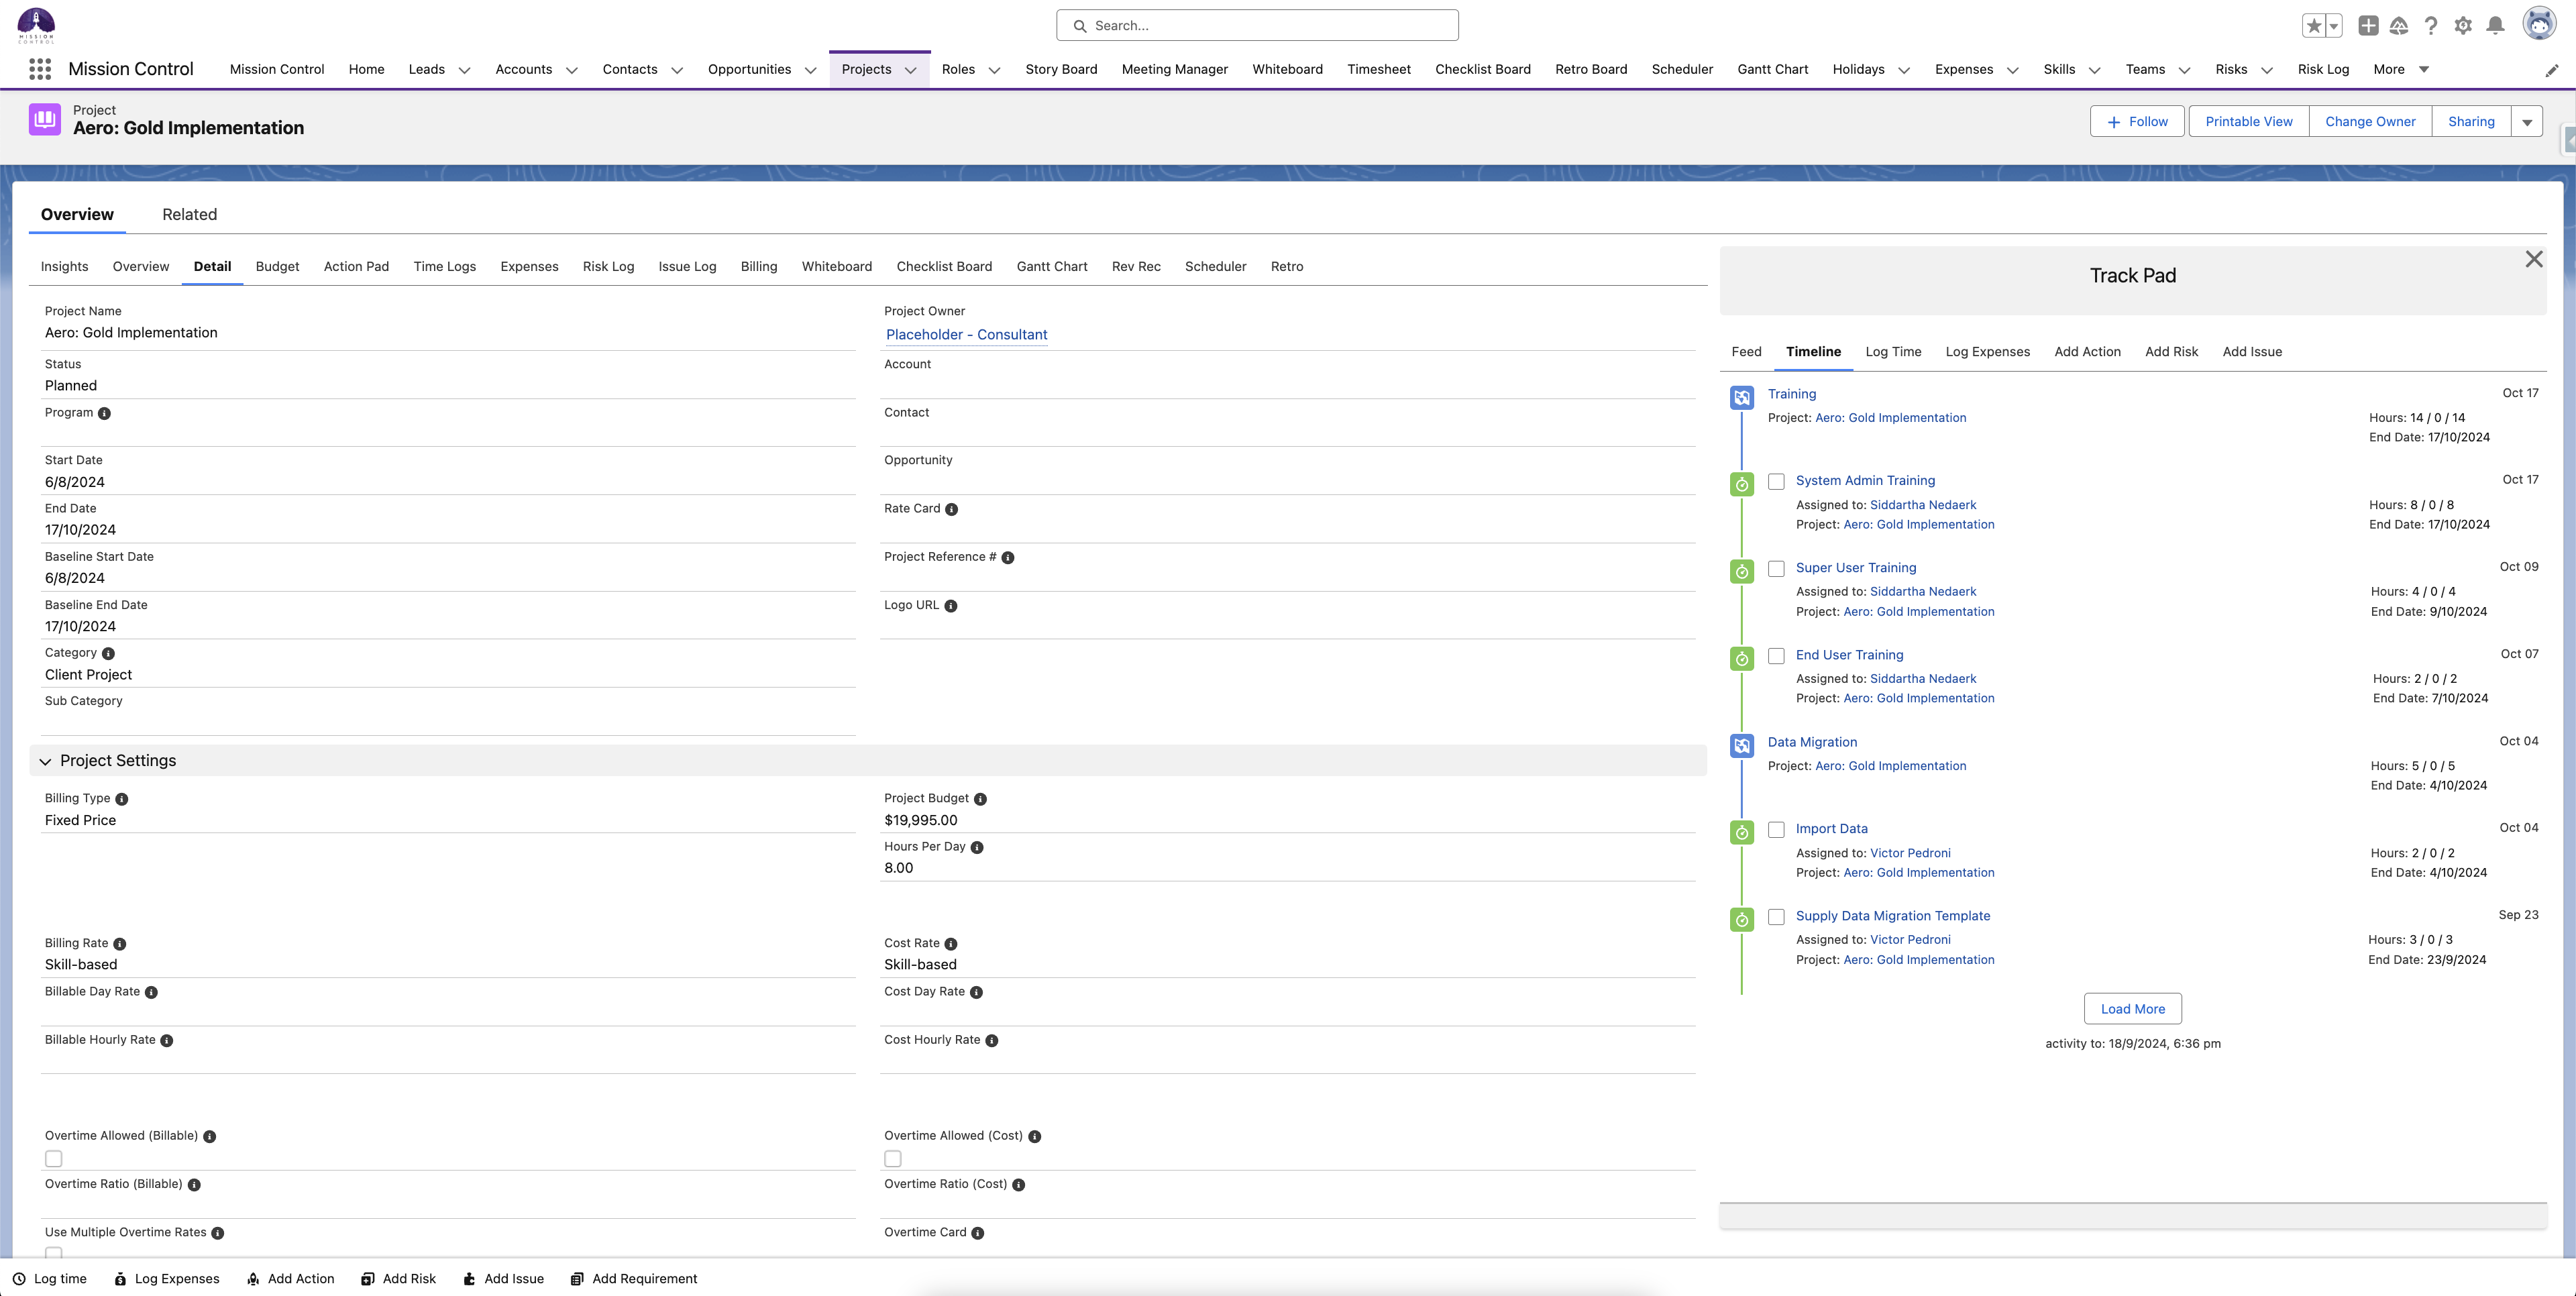The image size is (2576, 1296).
Task: Click the Billing Type info icon
Action: [122, 799]
